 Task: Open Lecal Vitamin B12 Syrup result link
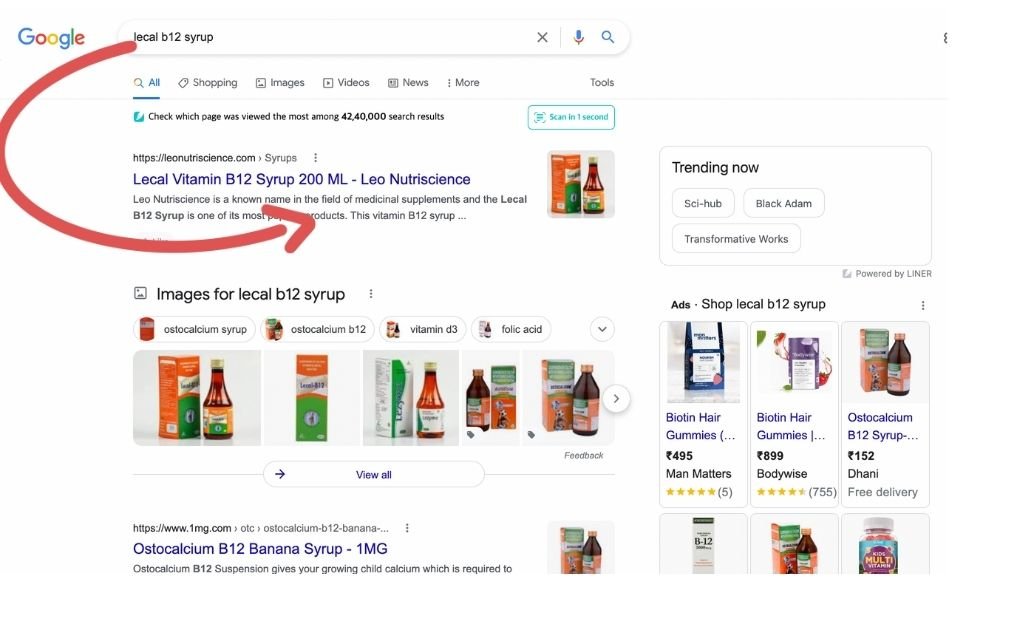pos(301,180)
